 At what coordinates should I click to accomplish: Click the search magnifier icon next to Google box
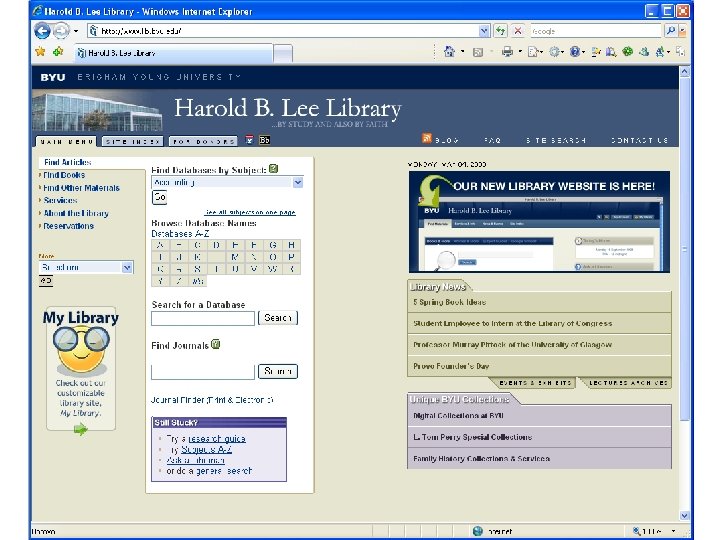point(670,31)
